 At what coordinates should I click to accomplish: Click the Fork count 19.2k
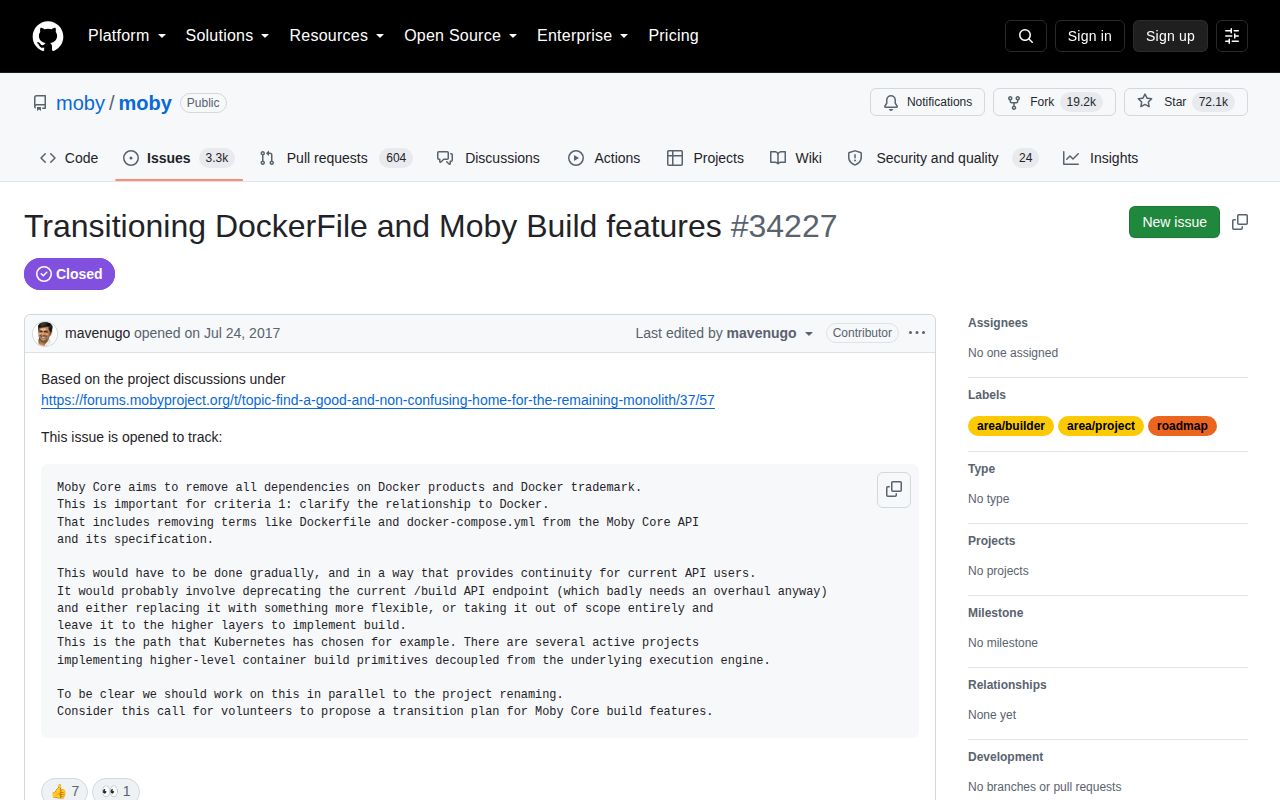[1081, 102]
